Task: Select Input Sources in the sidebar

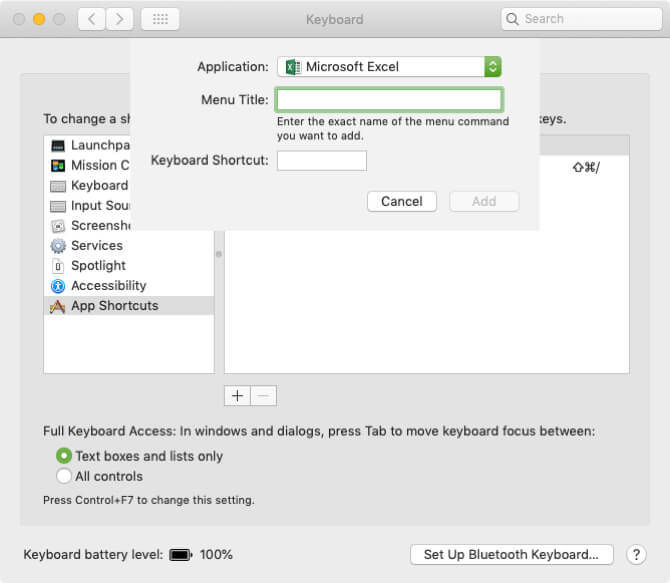Action: click(x=88, y=206)
